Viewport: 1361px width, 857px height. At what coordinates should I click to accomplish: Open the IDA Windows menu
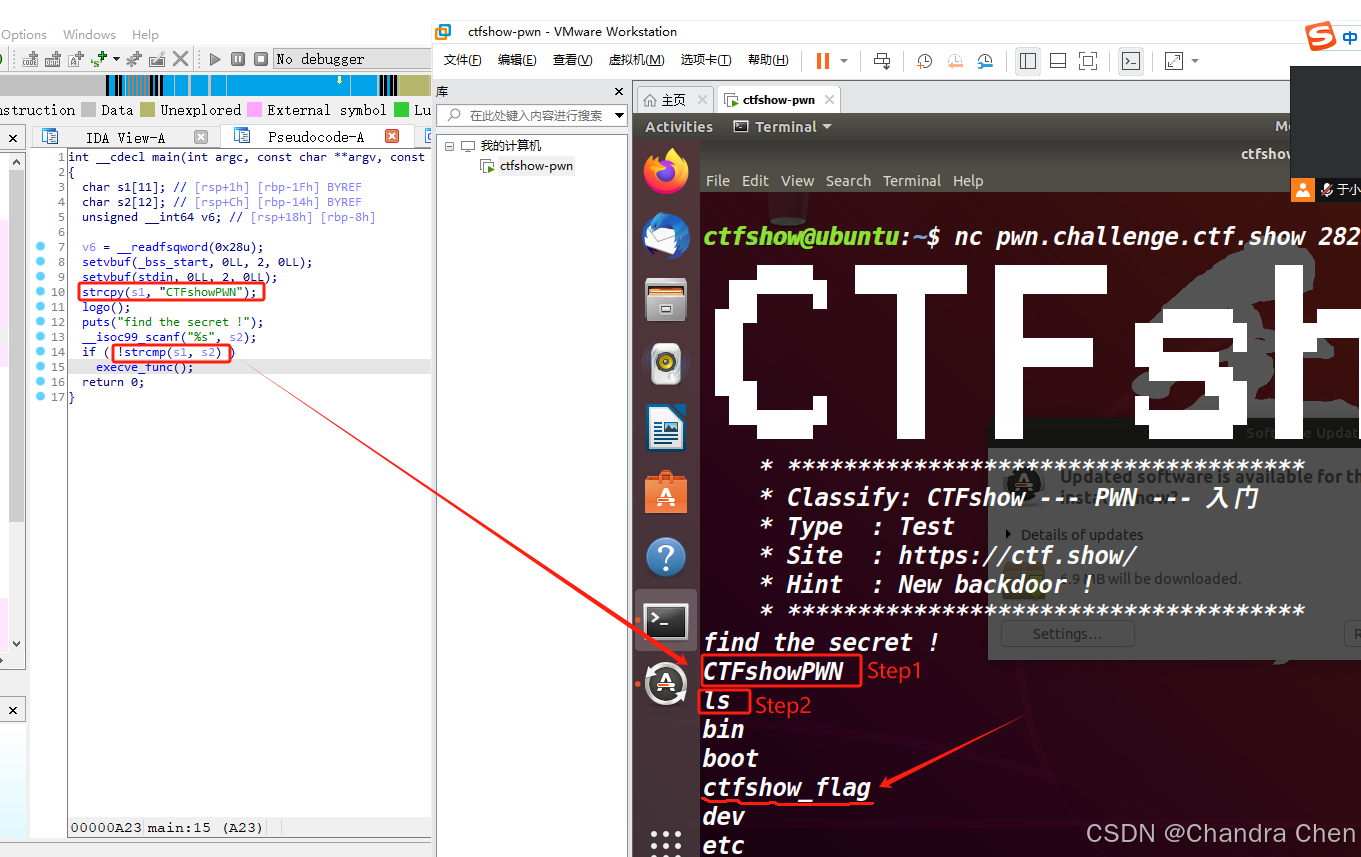[x=89, y=34]
